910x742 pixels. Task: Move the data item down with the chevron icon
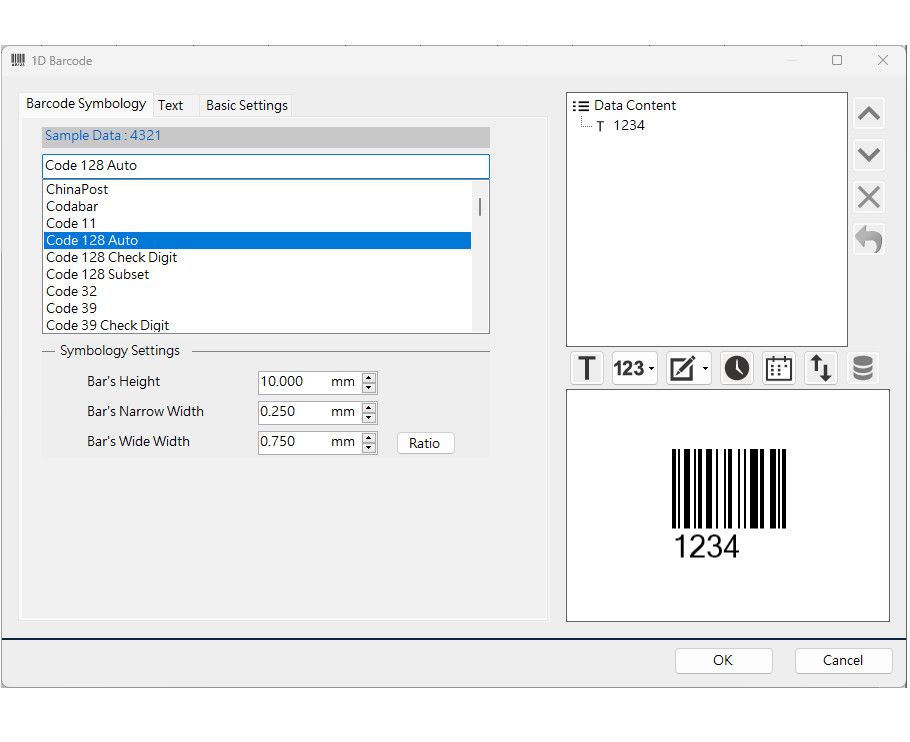coord(868,155)
